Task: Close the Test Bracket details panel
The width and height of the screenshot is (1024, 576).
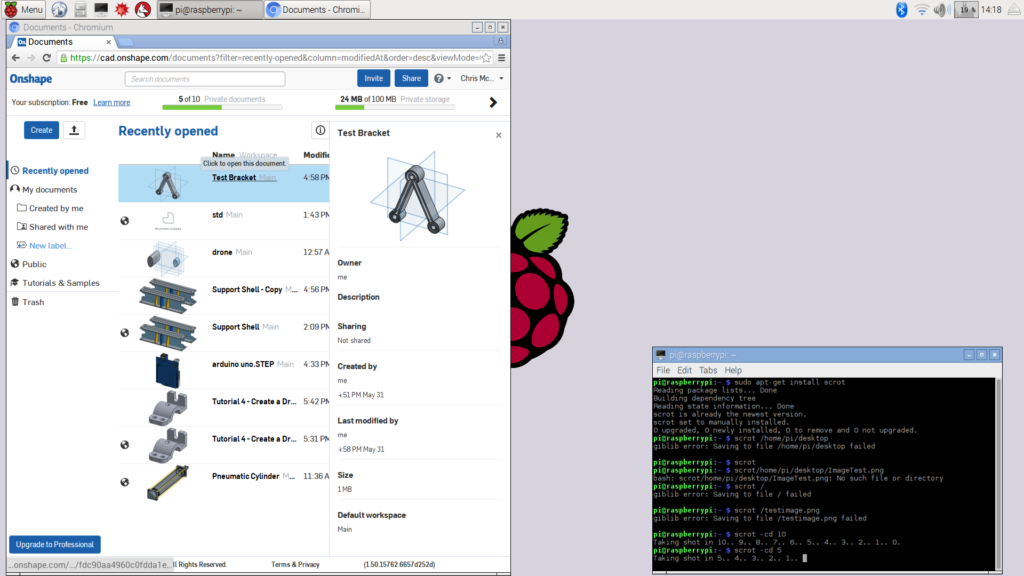Action: (x=498, y=135)
